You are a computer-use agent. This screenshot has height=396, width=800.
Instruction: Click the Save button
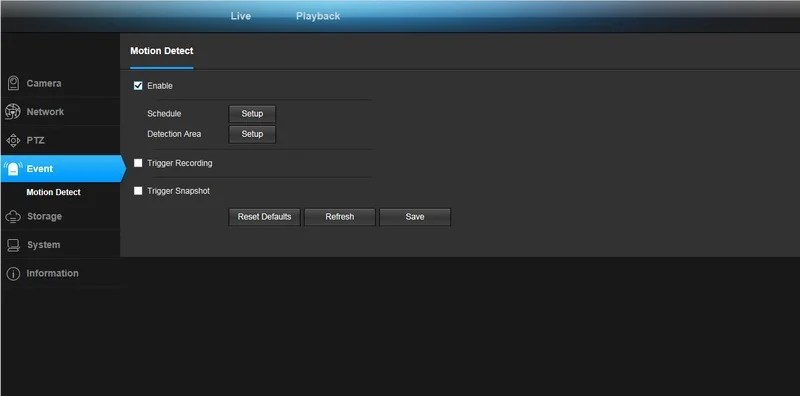click(415, 217)
